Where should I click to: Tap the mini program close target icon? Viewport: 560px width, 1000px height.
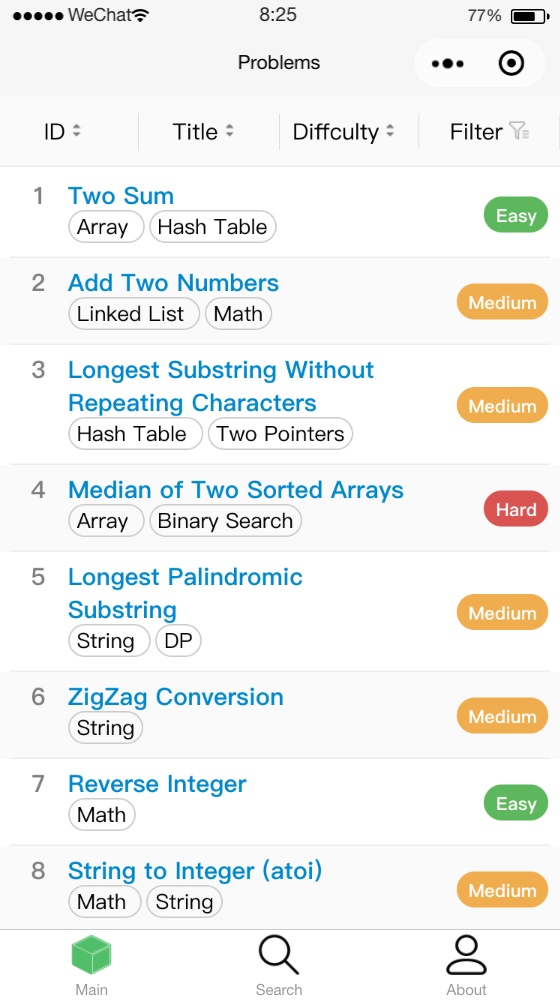tap(511, 63)
